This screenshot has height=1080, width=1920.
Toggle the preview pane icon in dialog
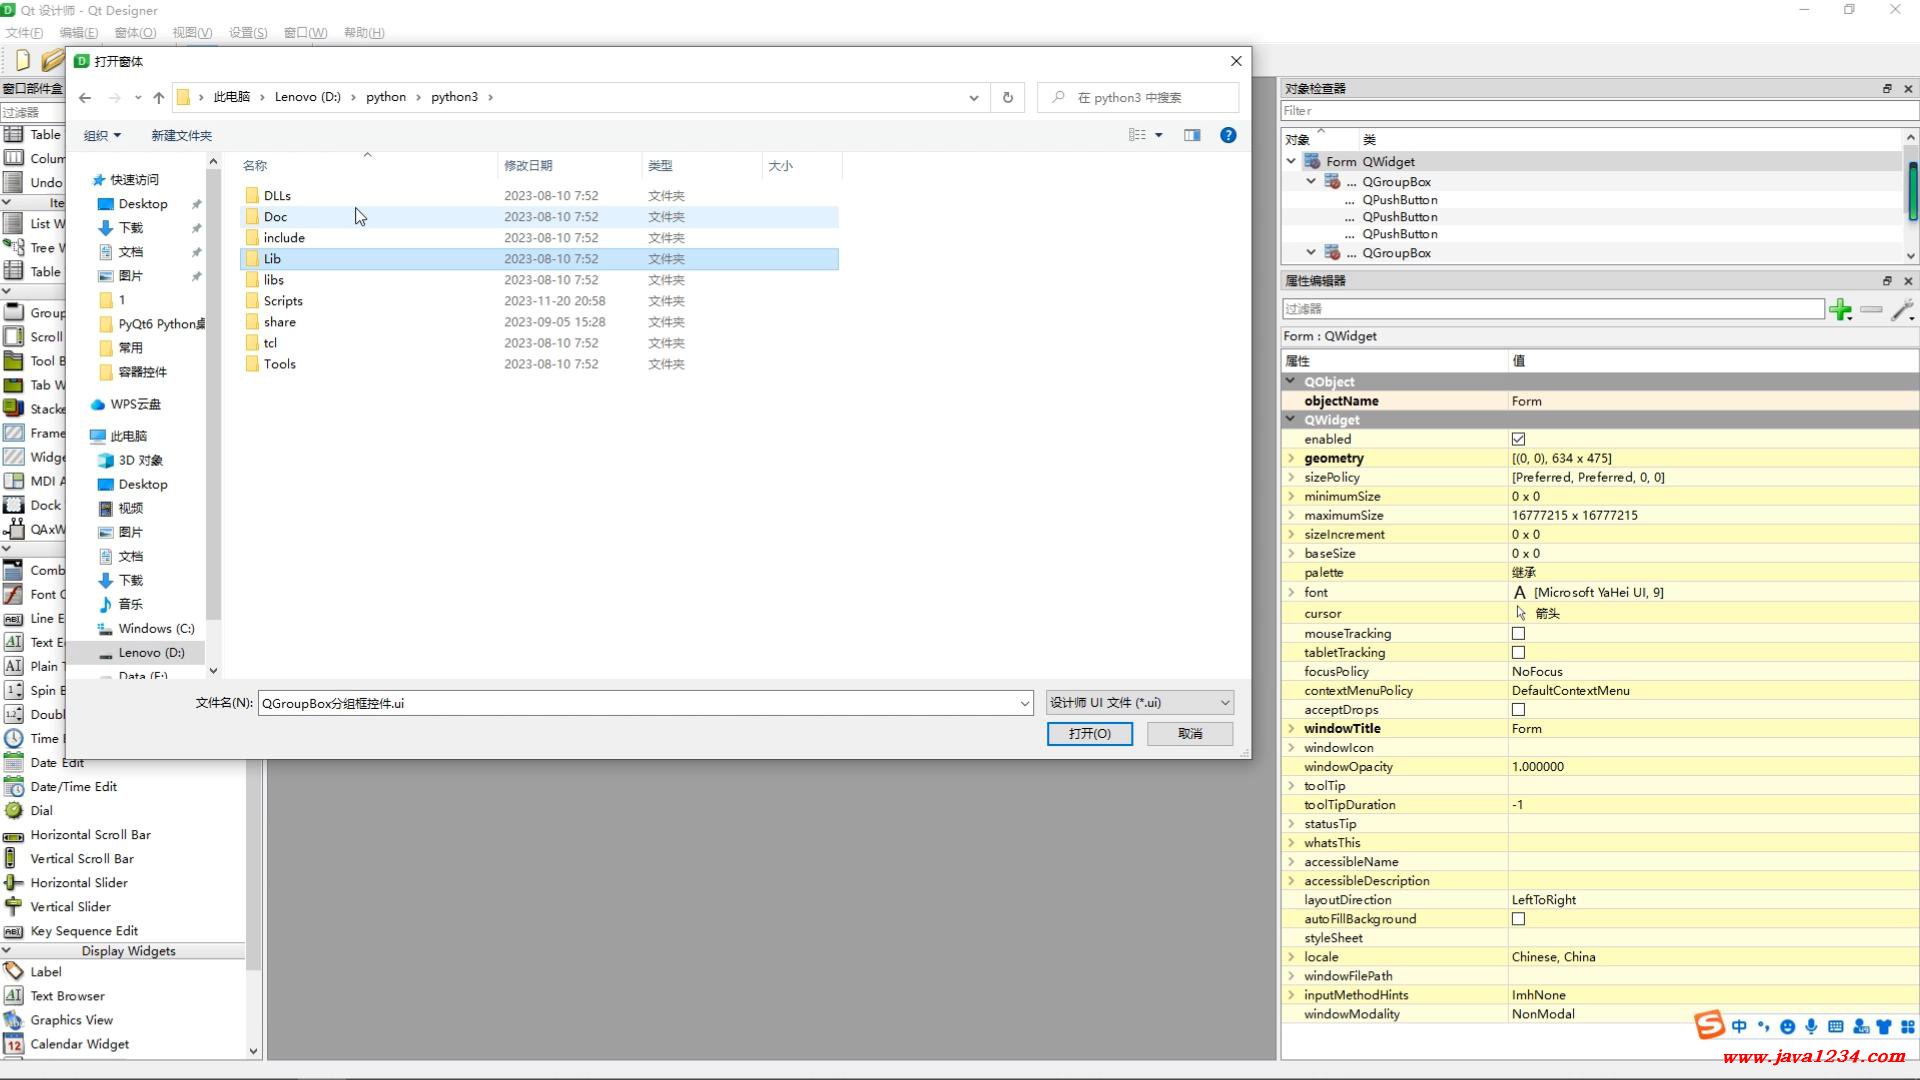pyautogui.click(x=1192, y=135)
